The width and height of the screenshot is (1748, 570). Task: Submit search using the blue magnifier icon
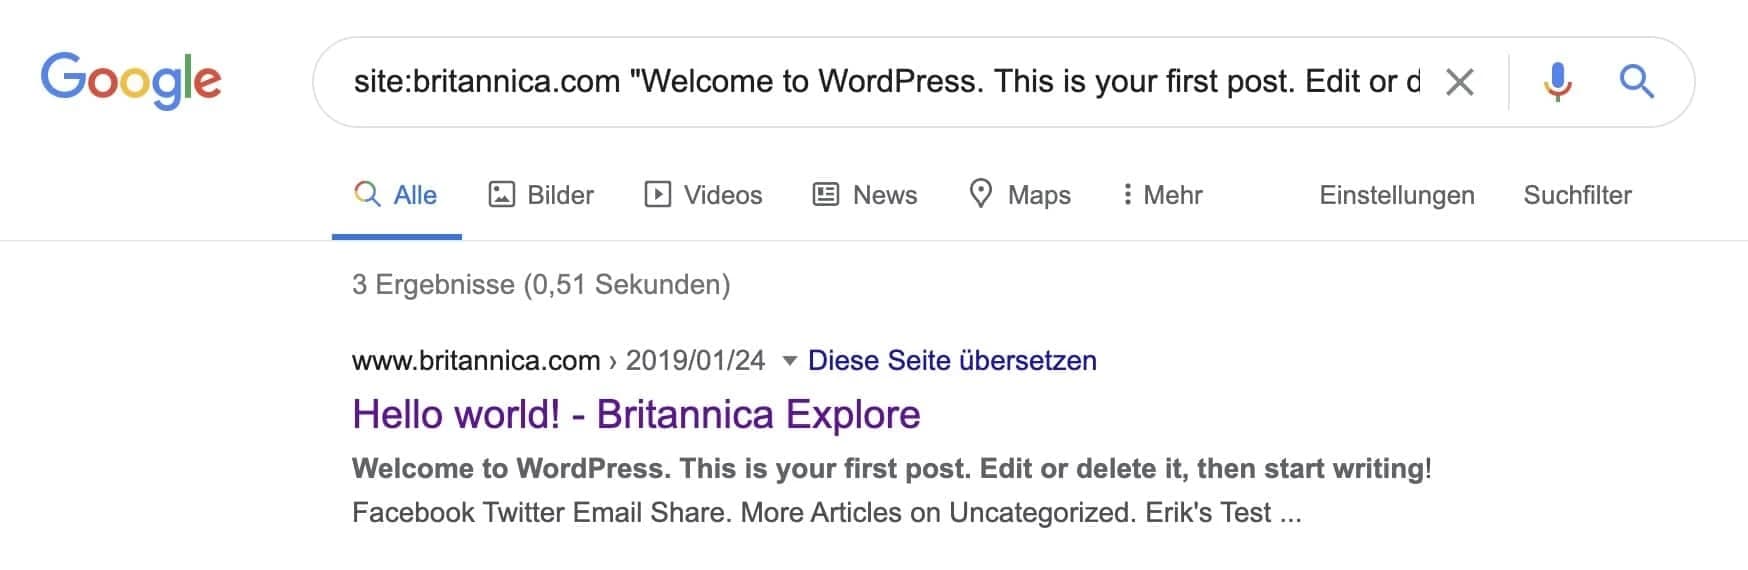tap(1636, 82)
